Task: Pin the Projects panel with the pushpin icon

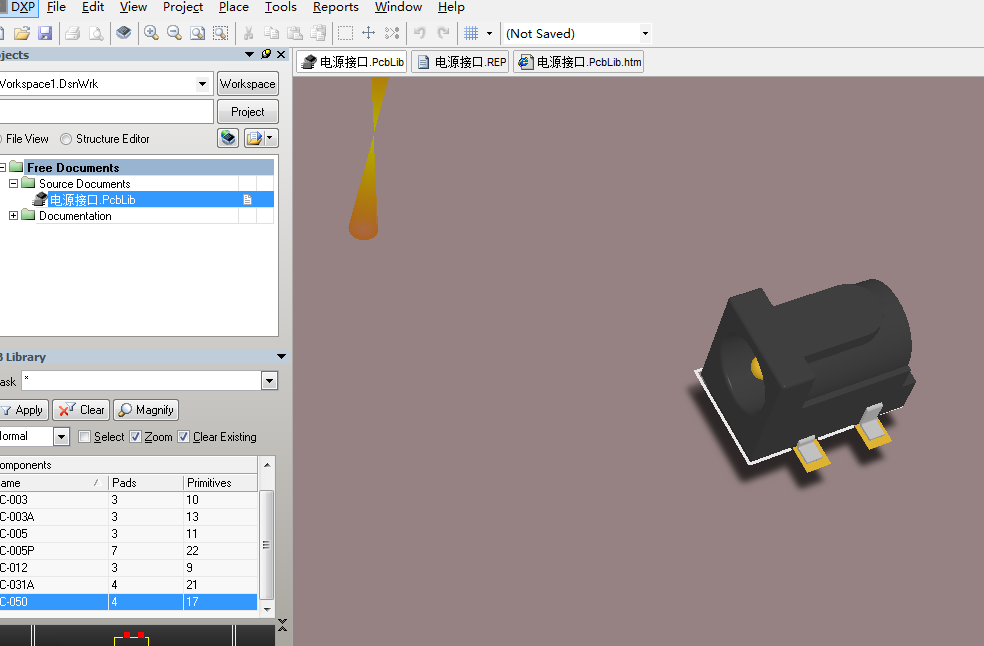Action: [x=266, y=55]
